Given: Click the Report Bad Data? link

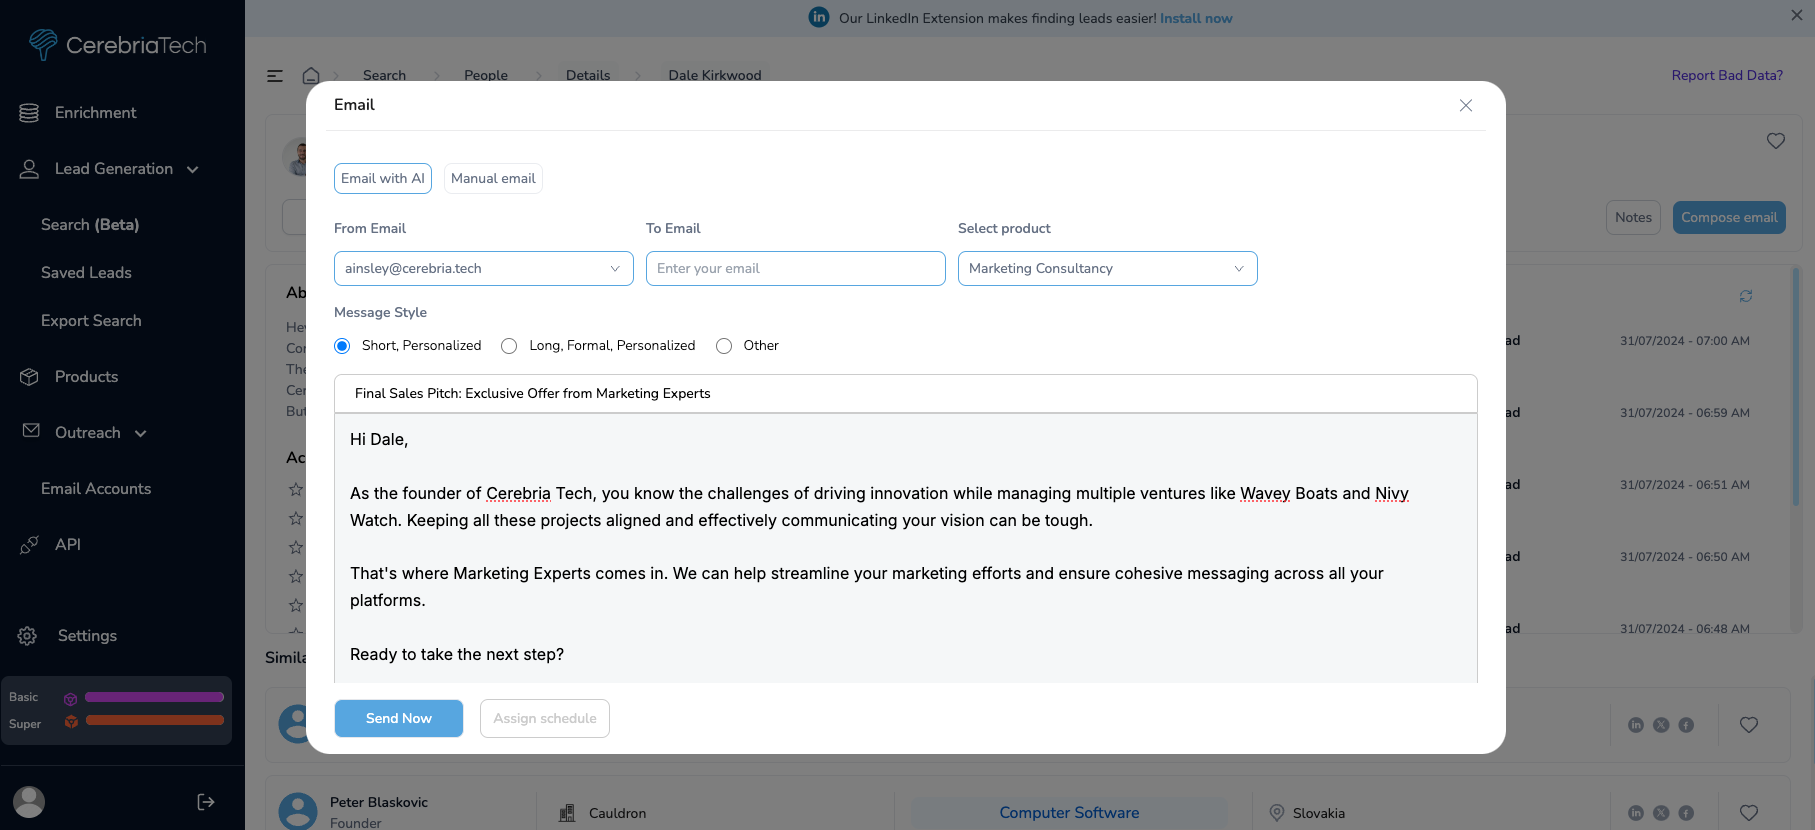Looking at the screenshot, I should pos(1727,75).
